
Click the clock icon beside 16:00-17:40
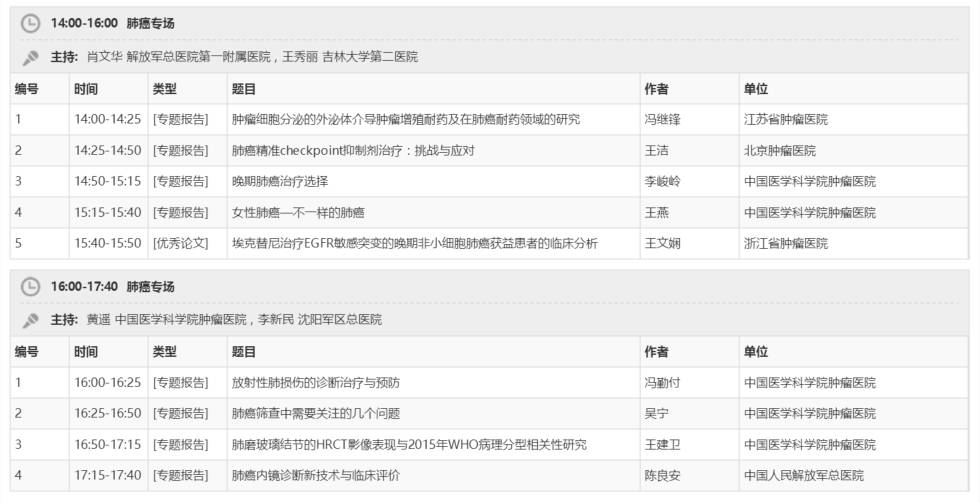(x=30, y=287)
